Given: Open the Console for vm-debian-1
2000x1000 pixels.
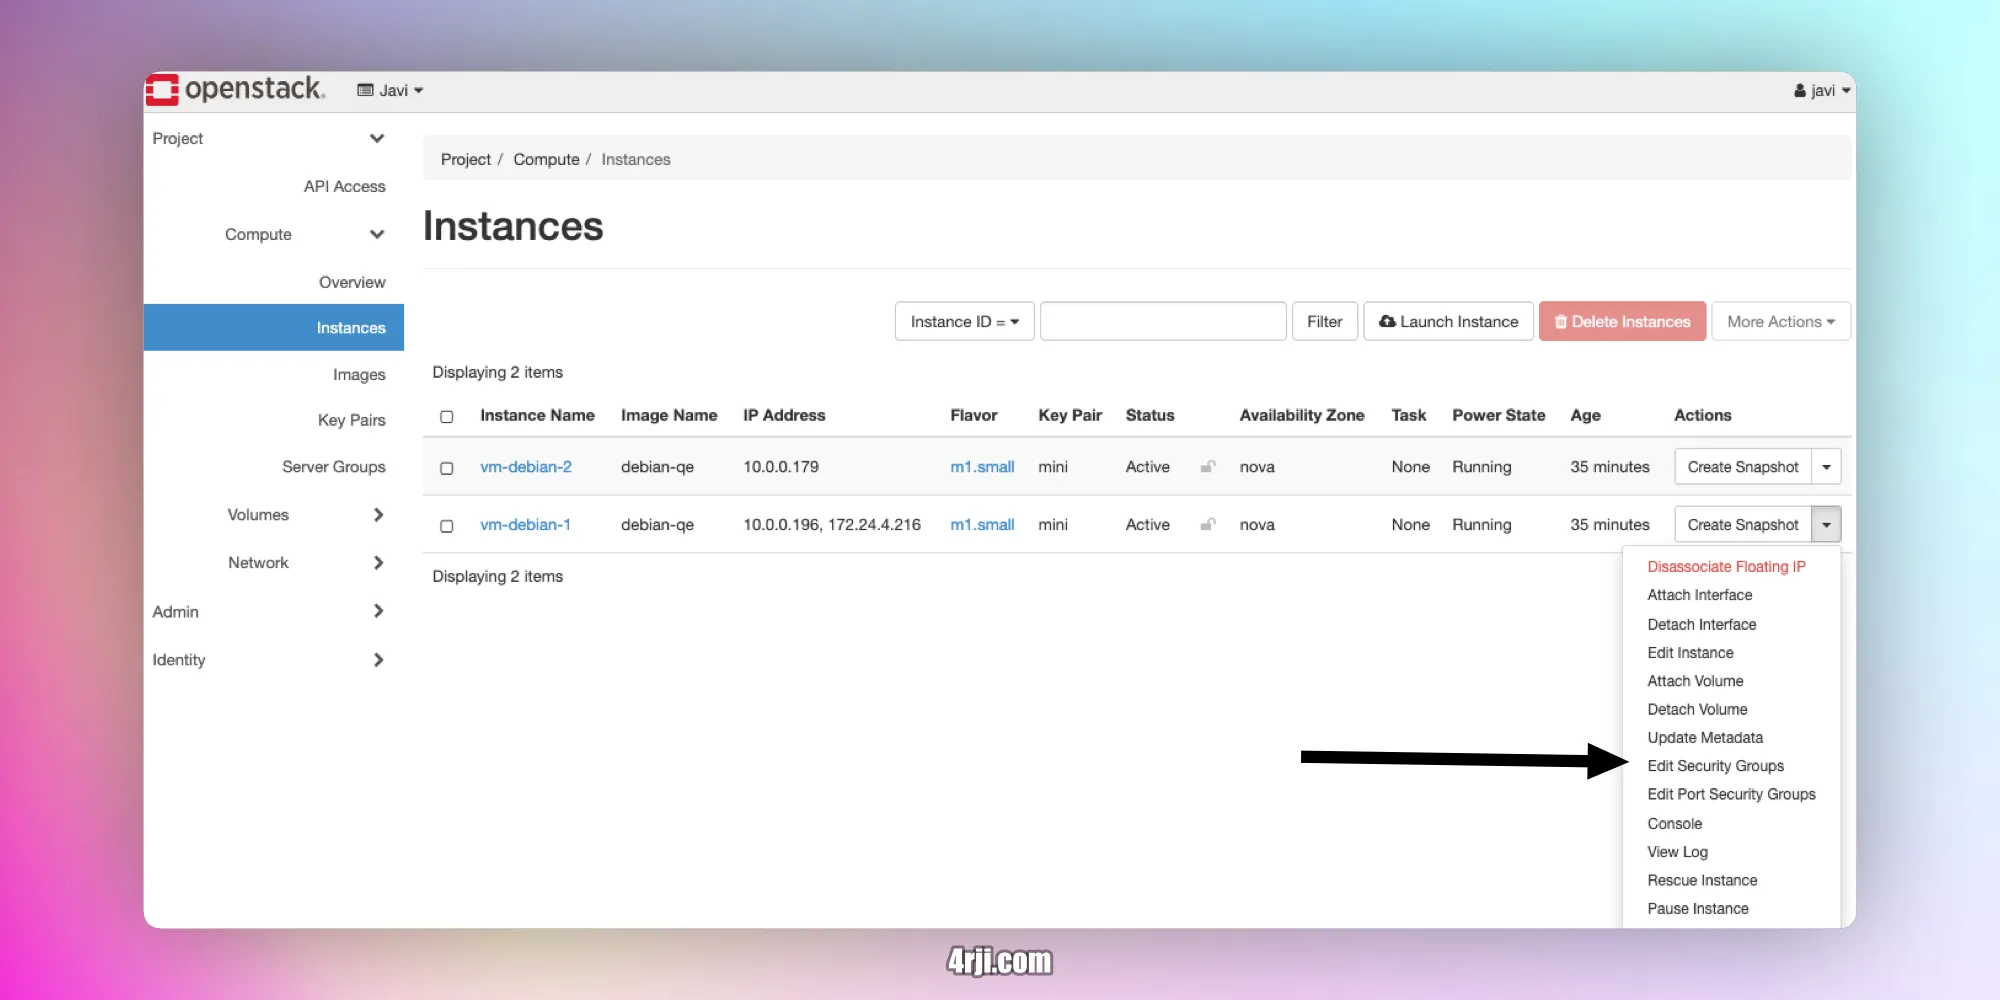Looking at the screenshot, I should [1673, 823].
